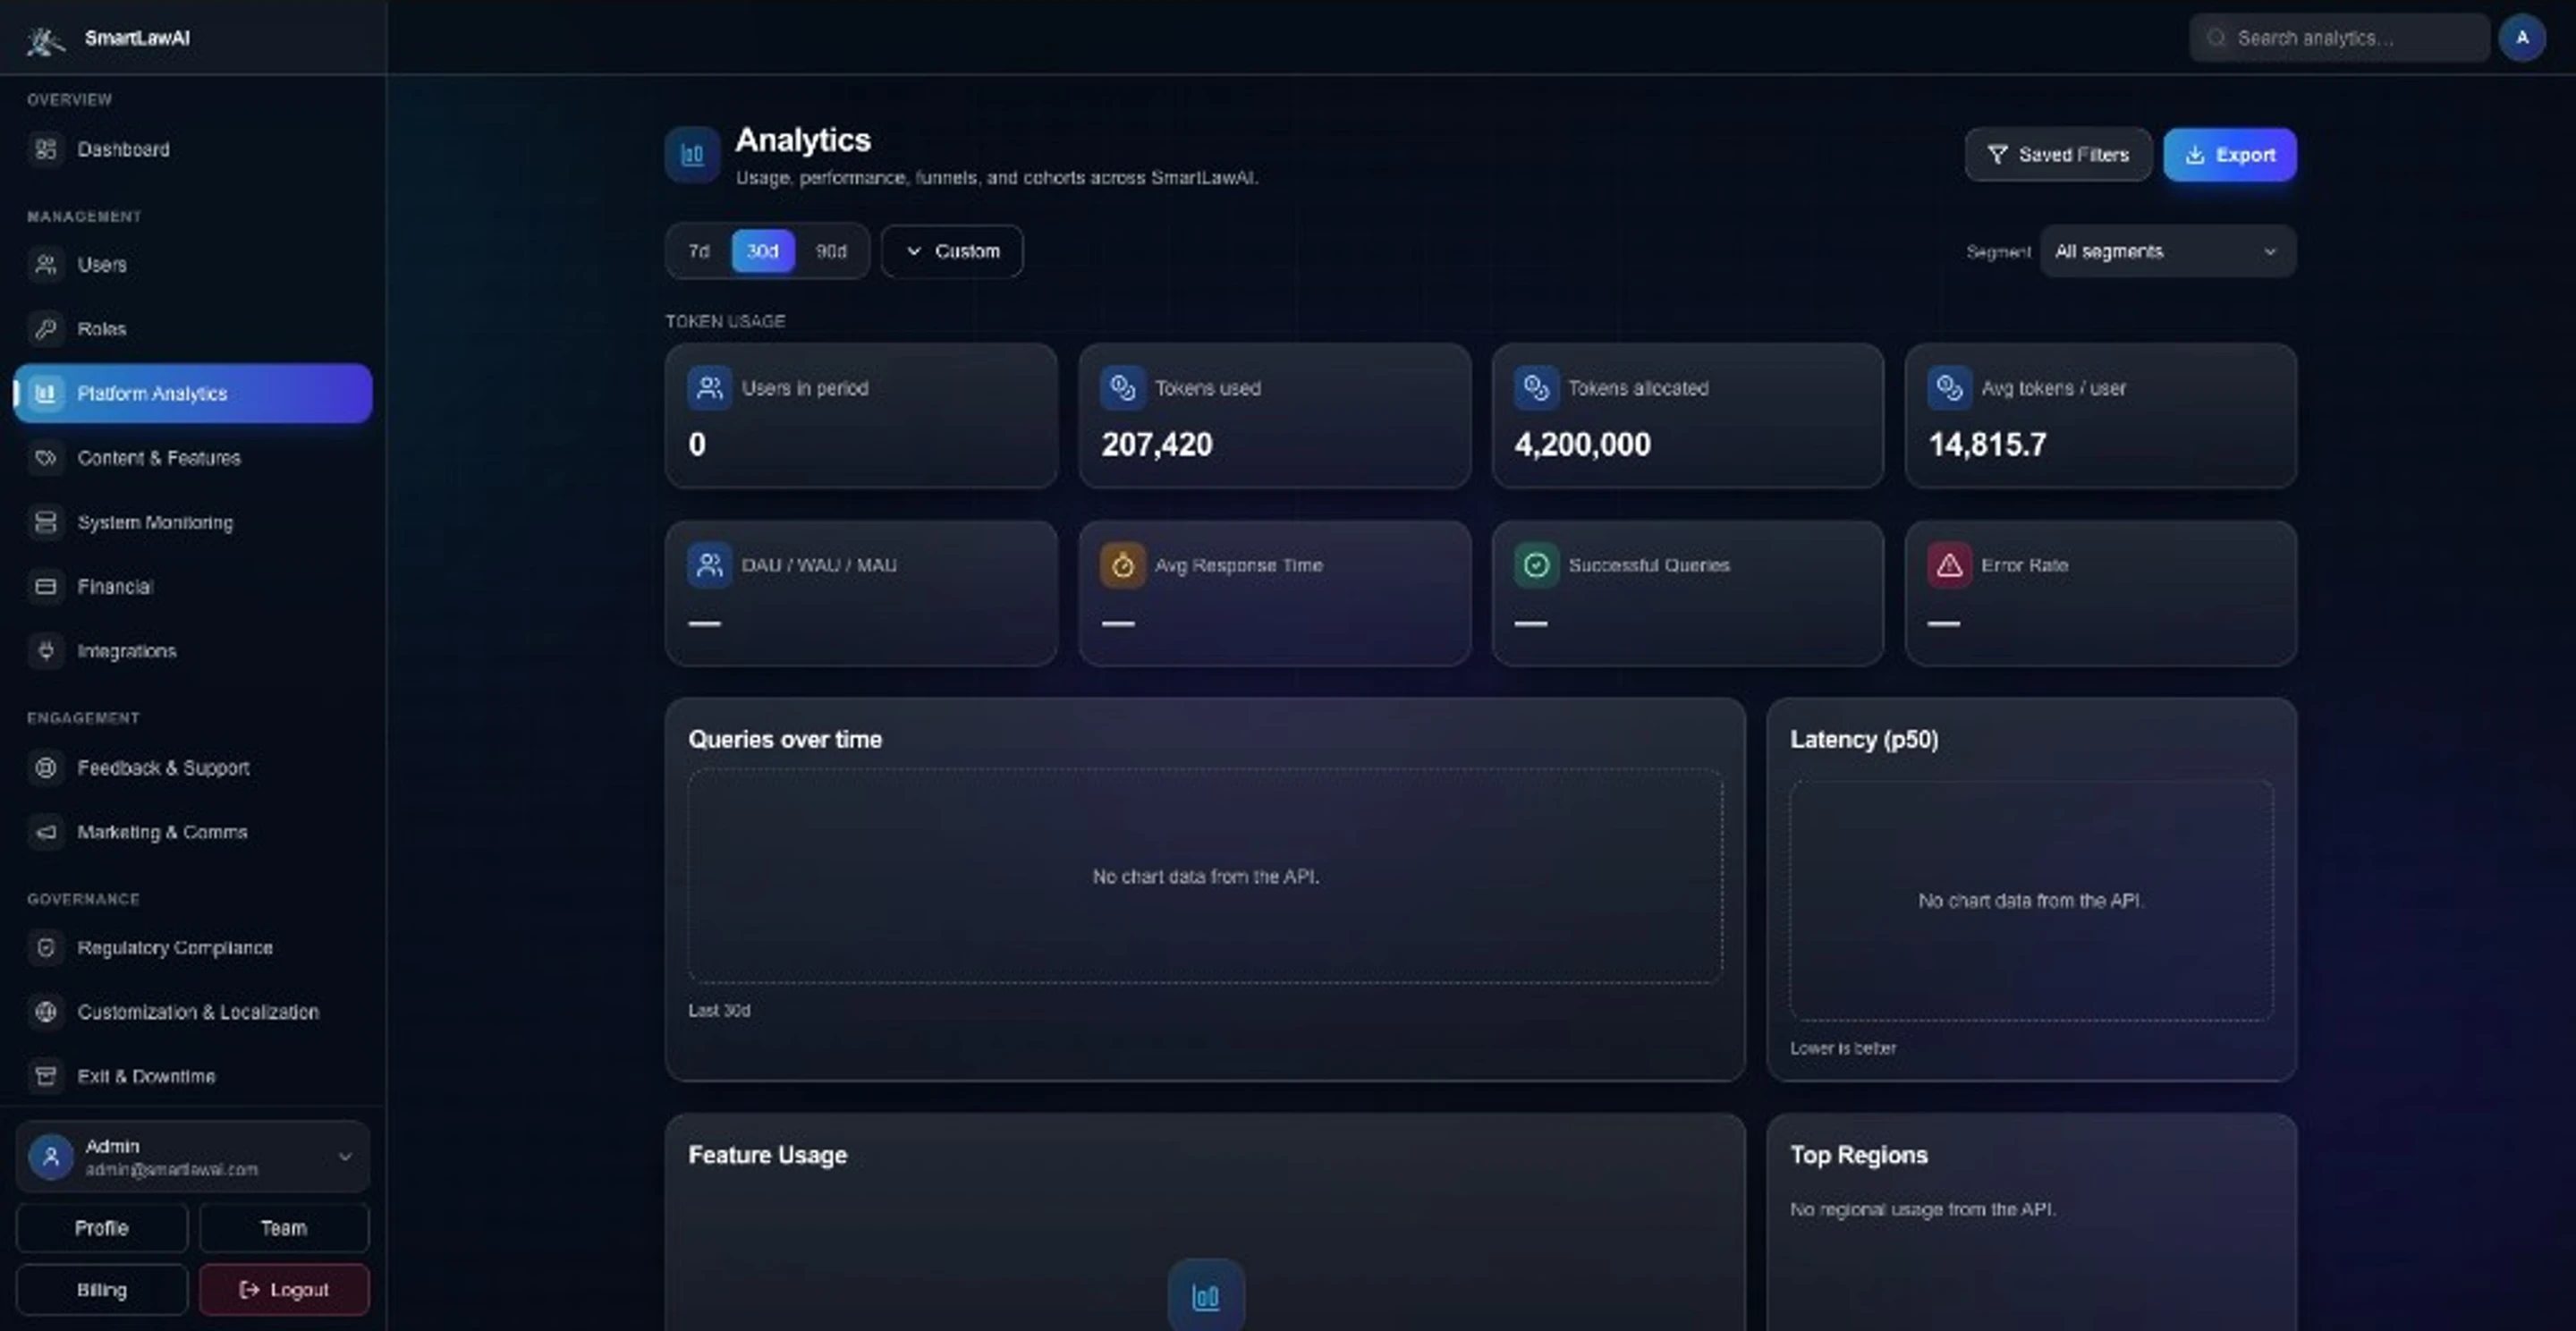Expand the Admin account chevron
2576x1331 pixels.
(x=345, y=1156)
